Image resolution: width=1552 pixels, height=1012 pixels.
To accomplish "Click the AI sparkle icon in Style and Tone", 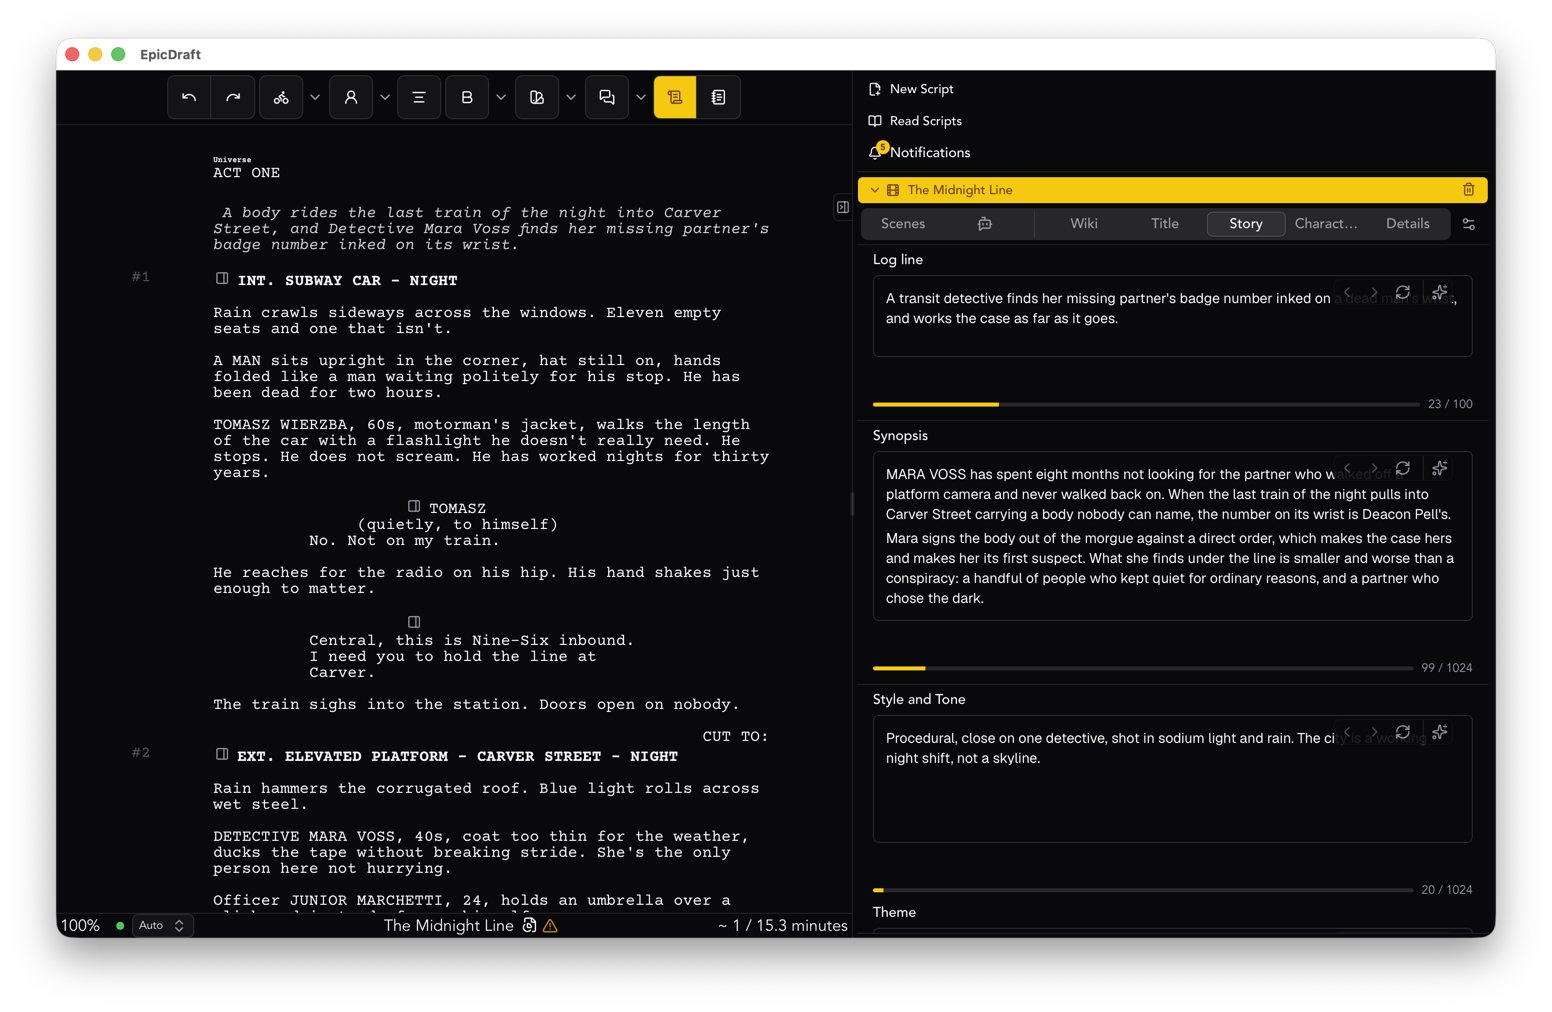I will (1440, 733).
